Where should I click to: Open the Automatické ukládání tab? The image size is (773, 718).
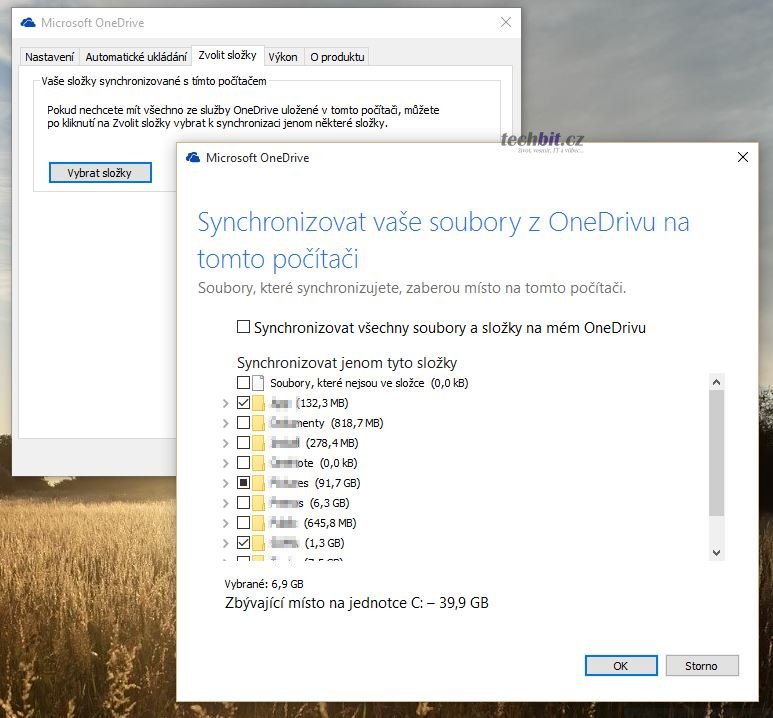click(x=136, y=57)
